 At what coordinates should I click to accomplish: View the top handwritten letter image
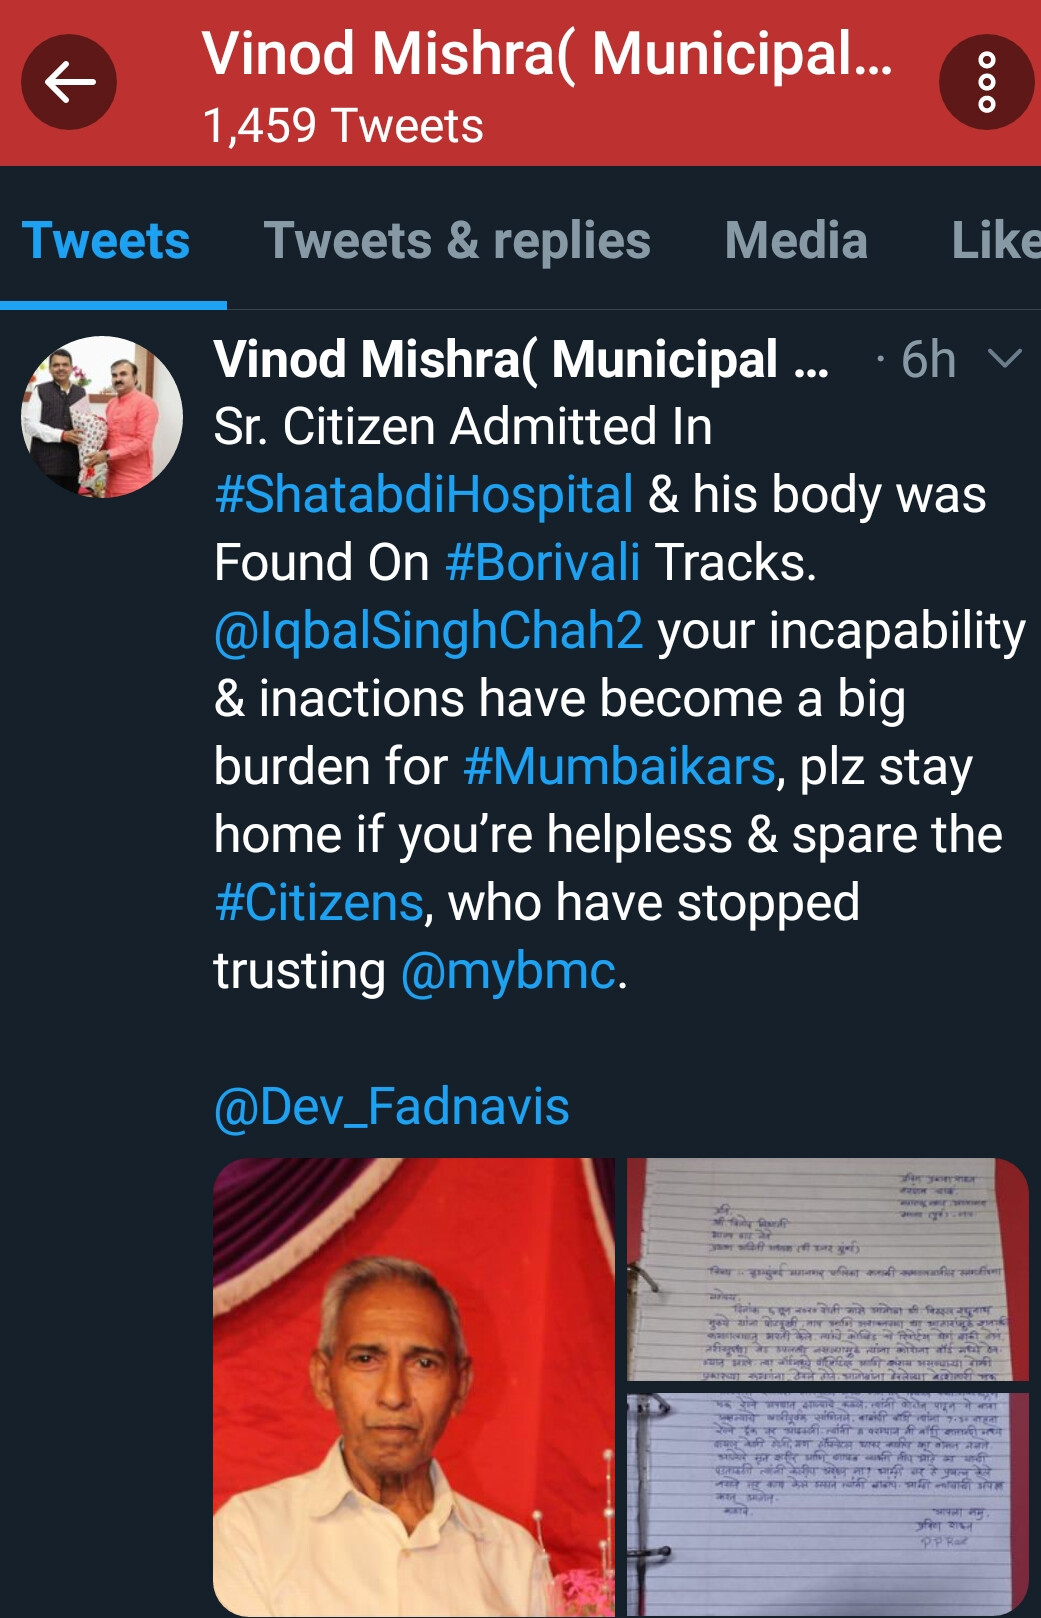click(827, 1269)
